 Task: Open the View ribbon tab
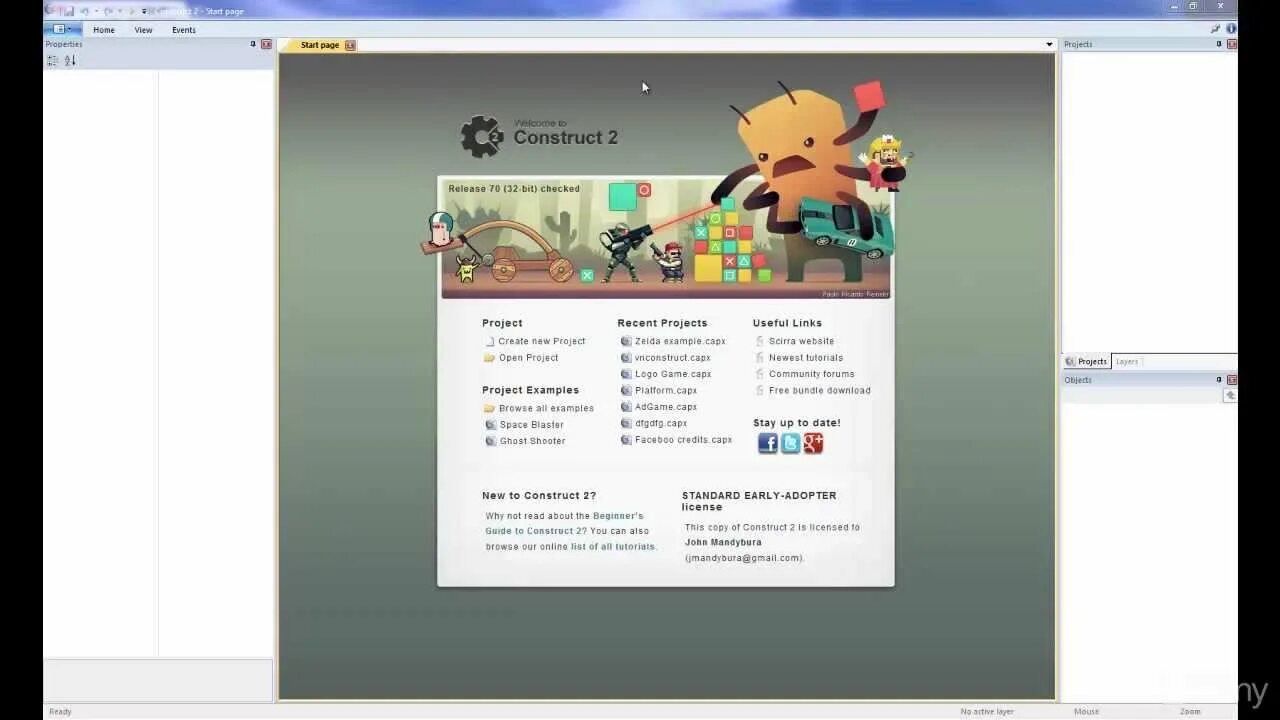[144, 30]
